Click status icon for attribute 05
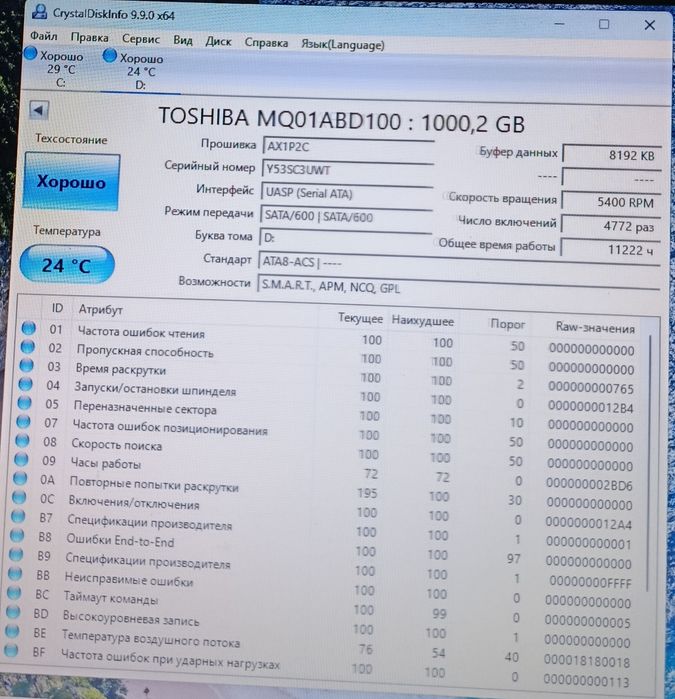The height and width of the screenshot is (699, 675). tap(25, 403)
